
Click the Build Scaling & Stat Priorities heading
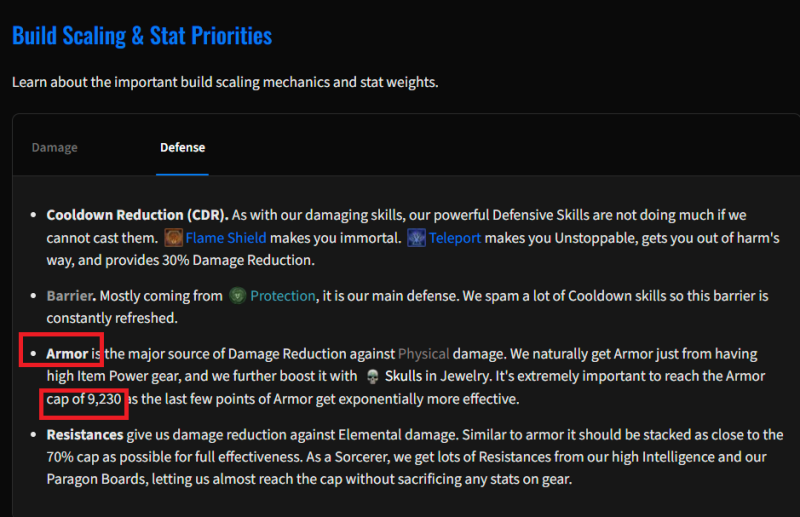(142, 36)
